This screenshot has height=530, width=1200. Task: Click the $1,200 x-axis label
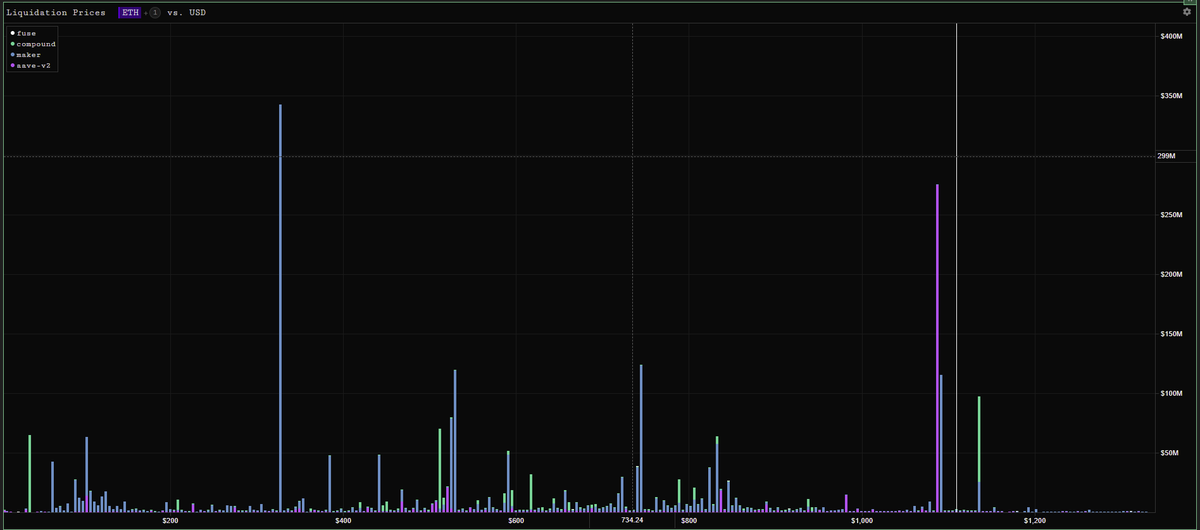1035,521
